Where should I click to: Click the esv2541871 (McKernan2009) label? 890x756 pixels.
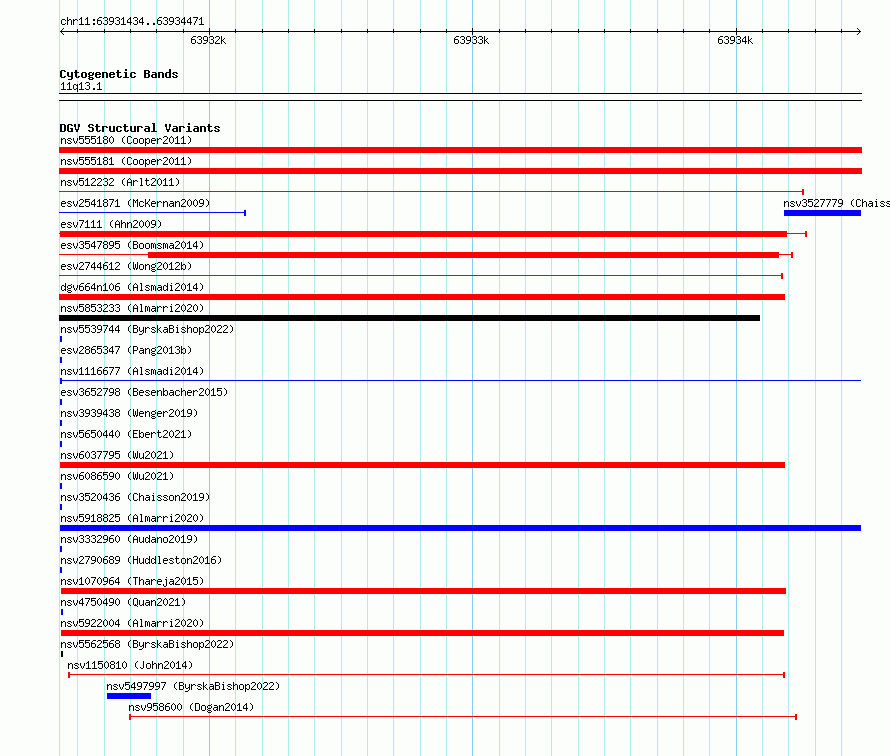[135, 203]
